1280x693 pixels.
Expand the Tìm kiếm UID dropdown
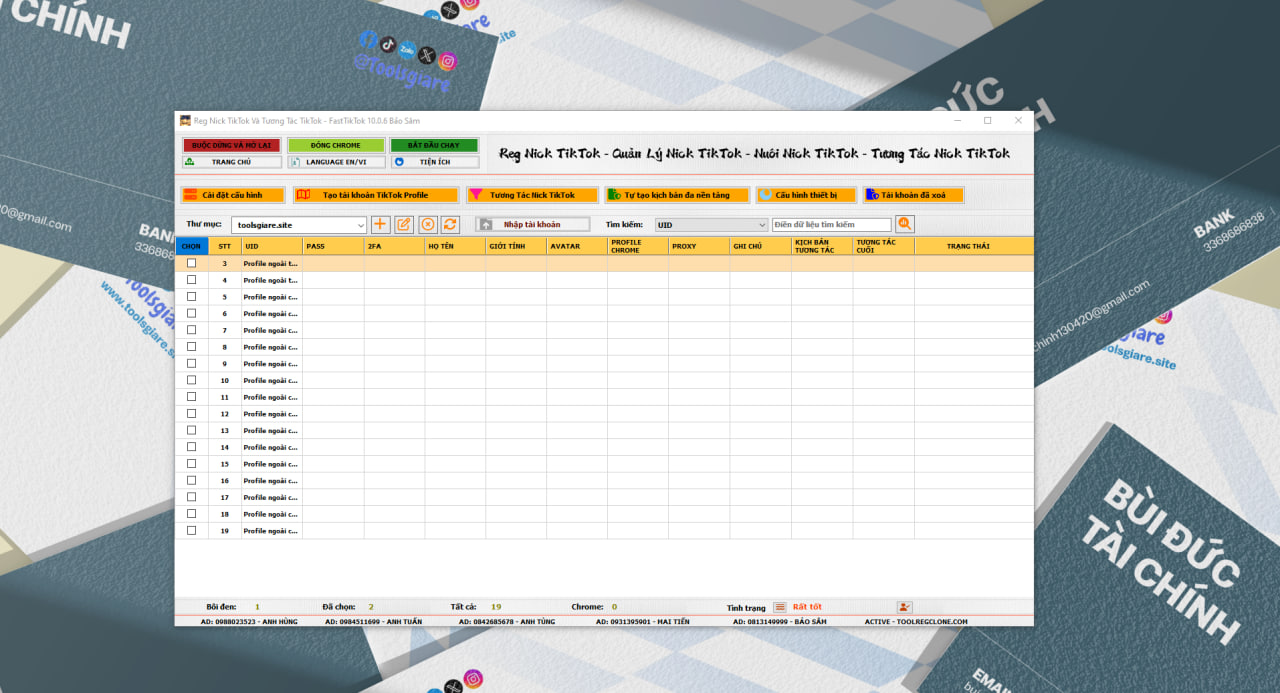pyautogui.click(x=762, y=225)
